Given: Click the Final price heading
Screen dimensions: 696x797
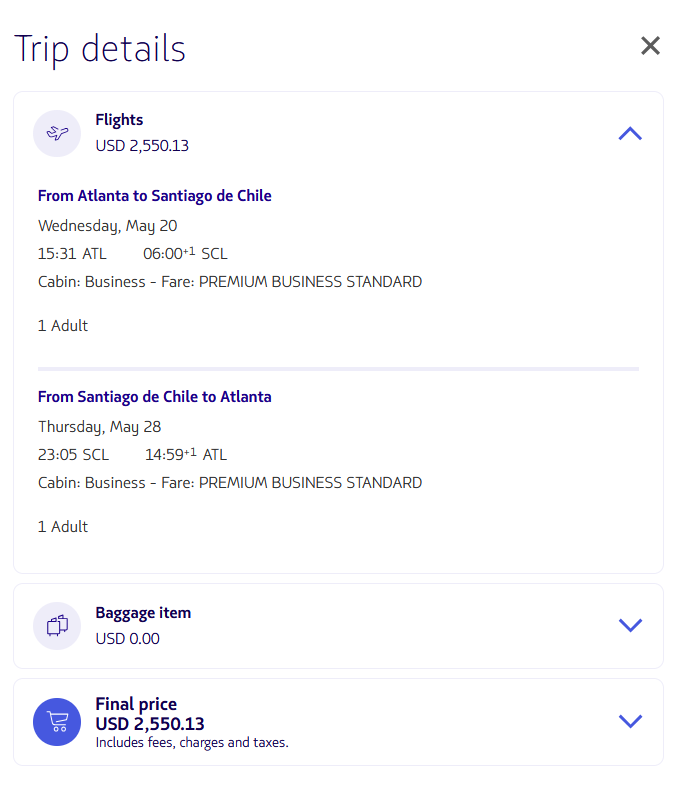Looking at the screenshot, I should tap(136, 704).
